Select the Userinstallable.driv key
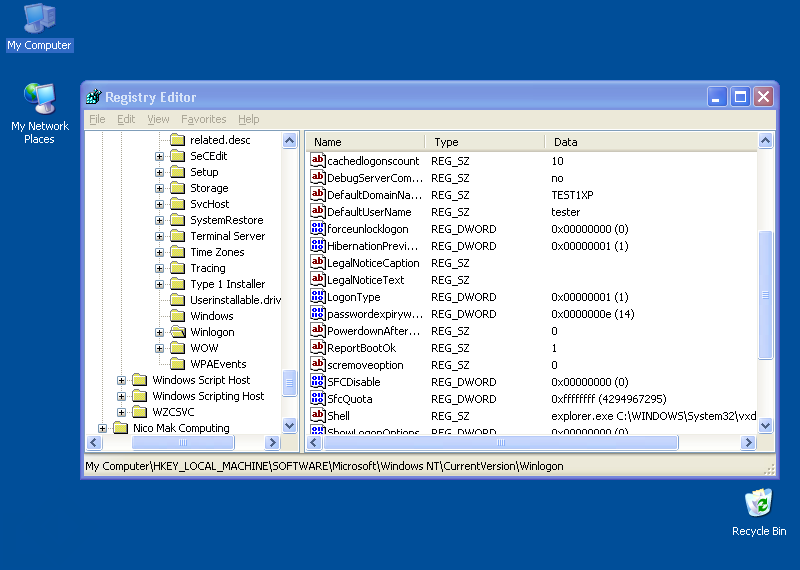 point(235,300)
